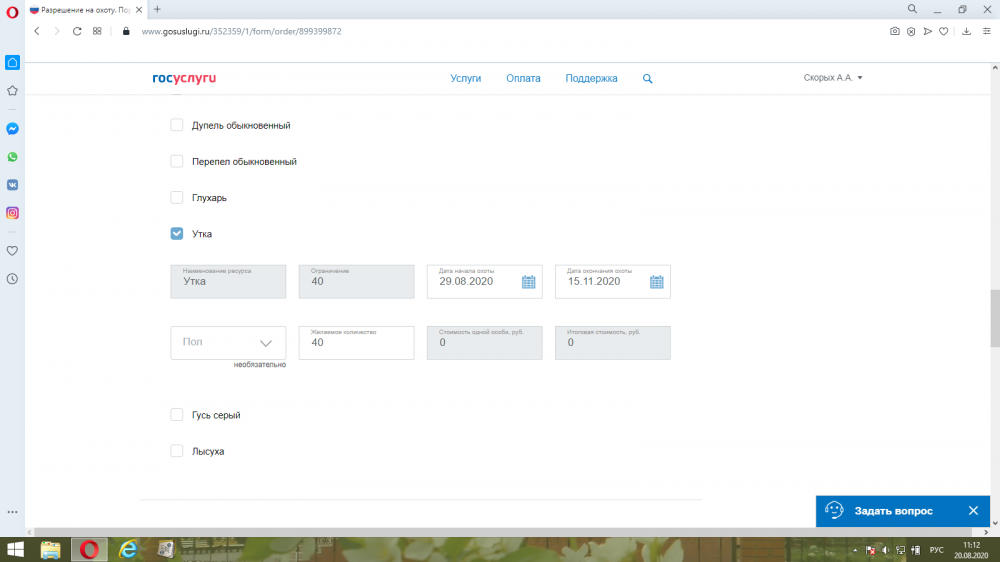The height and width of the screenshot is (562, 1000).
Task: Open File Explorer from taskbar
Action: (50, 549)
